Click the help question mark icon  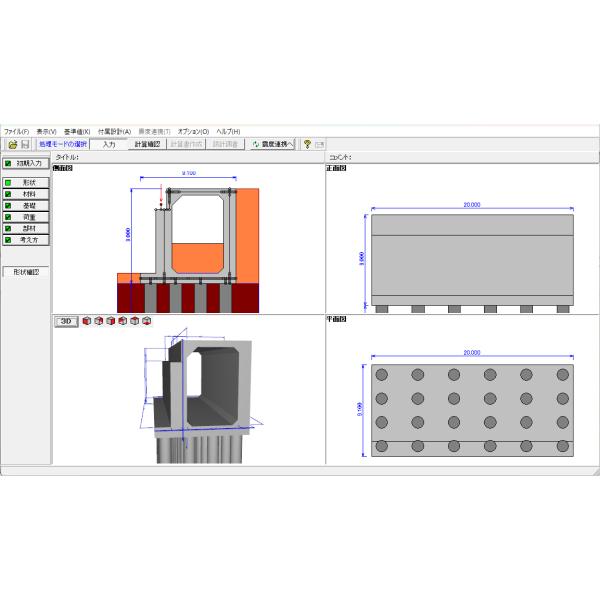pyautogui.click(x=307, y=144)
